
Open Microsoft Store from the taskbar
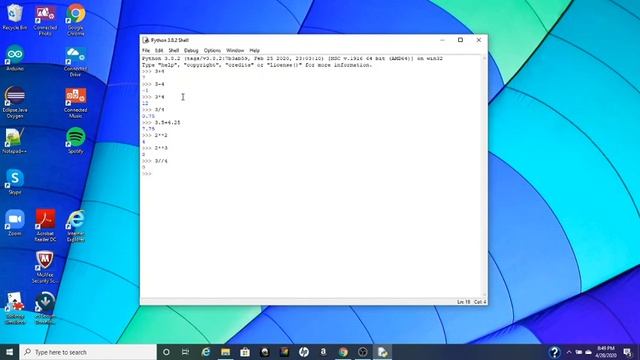[245, 352]
